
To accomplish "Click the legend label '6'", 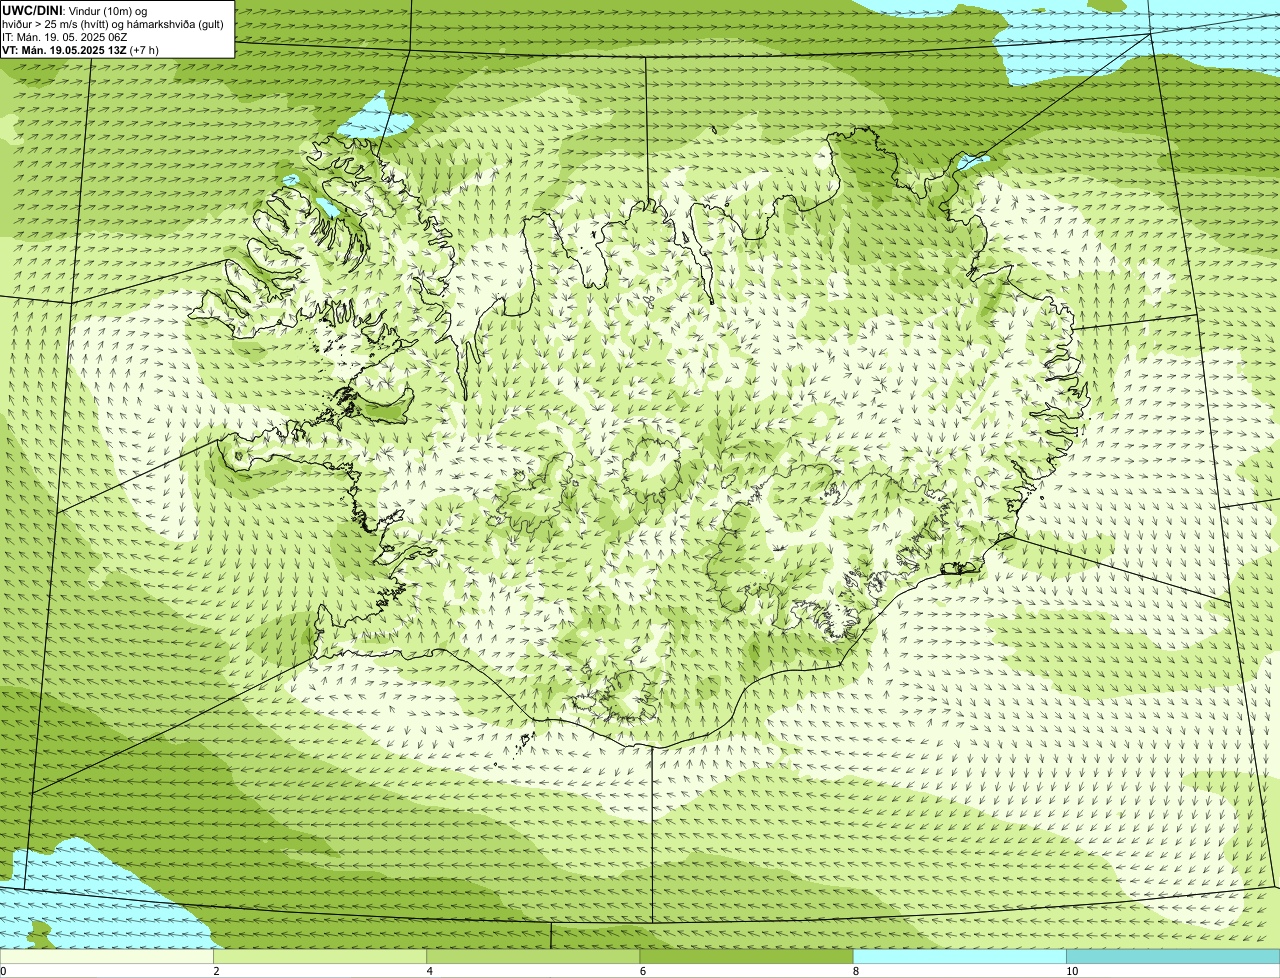I will [643, 971].
